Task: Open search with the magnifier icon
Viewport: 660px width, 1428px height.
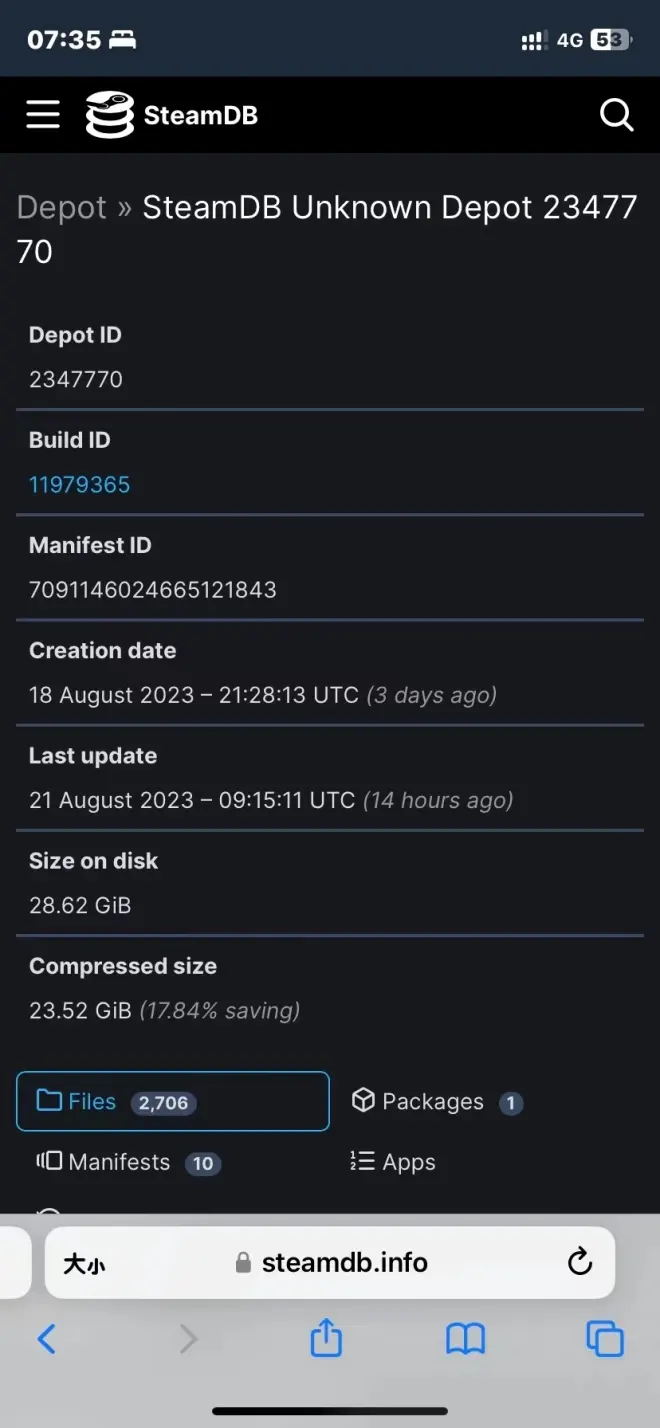Action: point(616,116)
